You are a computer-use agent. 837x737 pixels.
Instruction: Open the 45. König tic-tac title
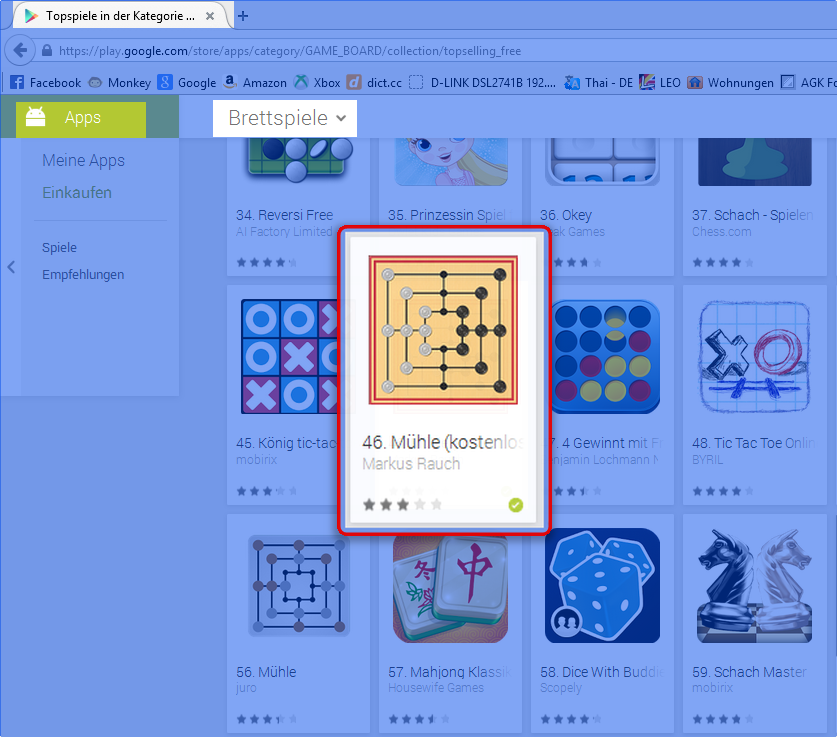click(286, 443)
